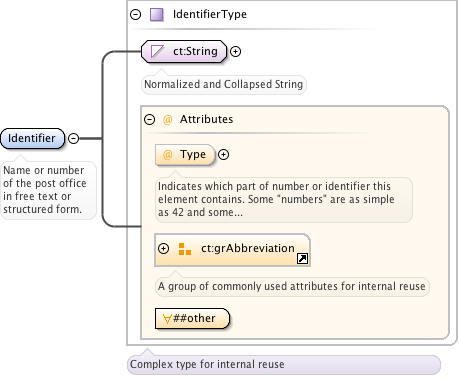Collapse the Attributes section
Screen dimensions: 459x378
pyautogui.click(x=149, y=119)
